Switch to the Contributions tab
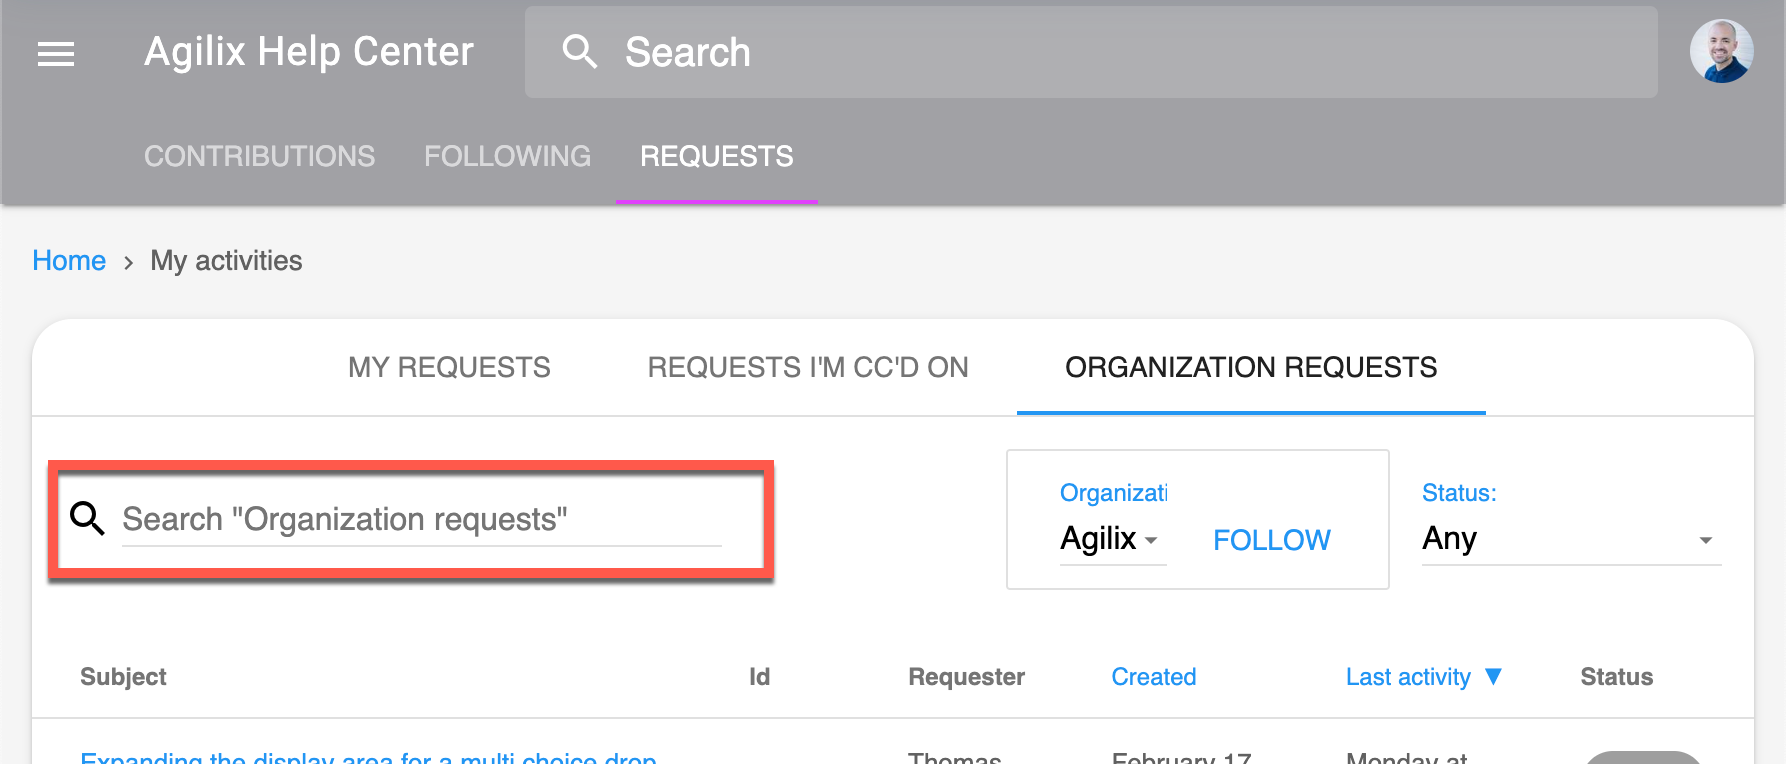The image size is (1786, 764). tap(259, 156)
